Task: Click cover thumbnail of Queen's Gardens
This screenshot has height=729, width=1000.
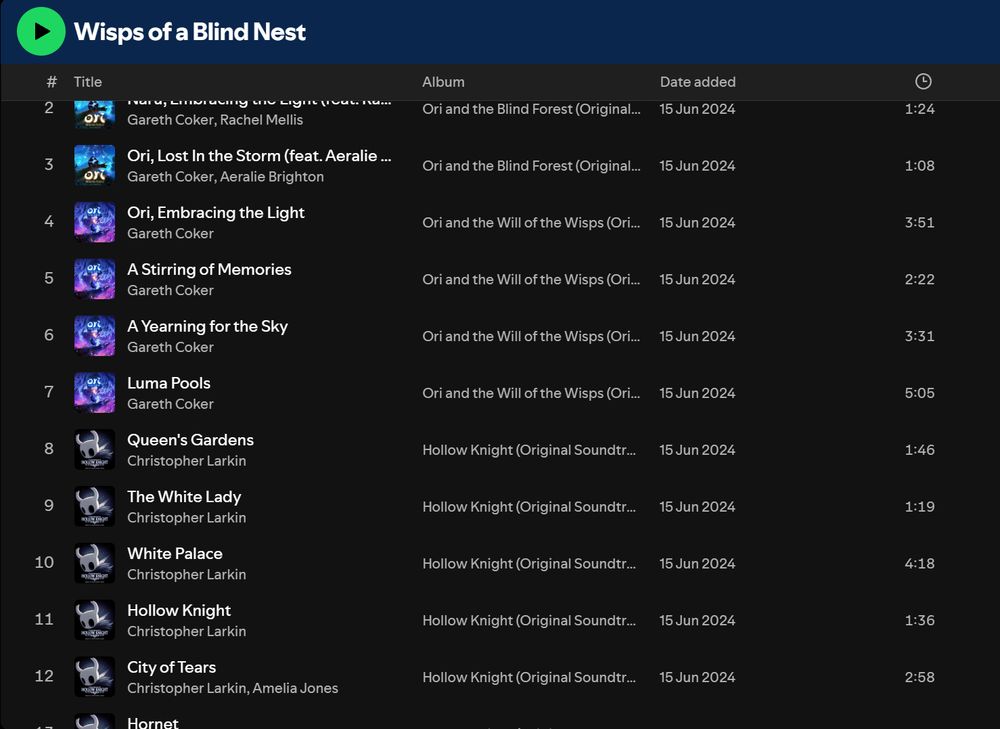Action: (94, 449)
